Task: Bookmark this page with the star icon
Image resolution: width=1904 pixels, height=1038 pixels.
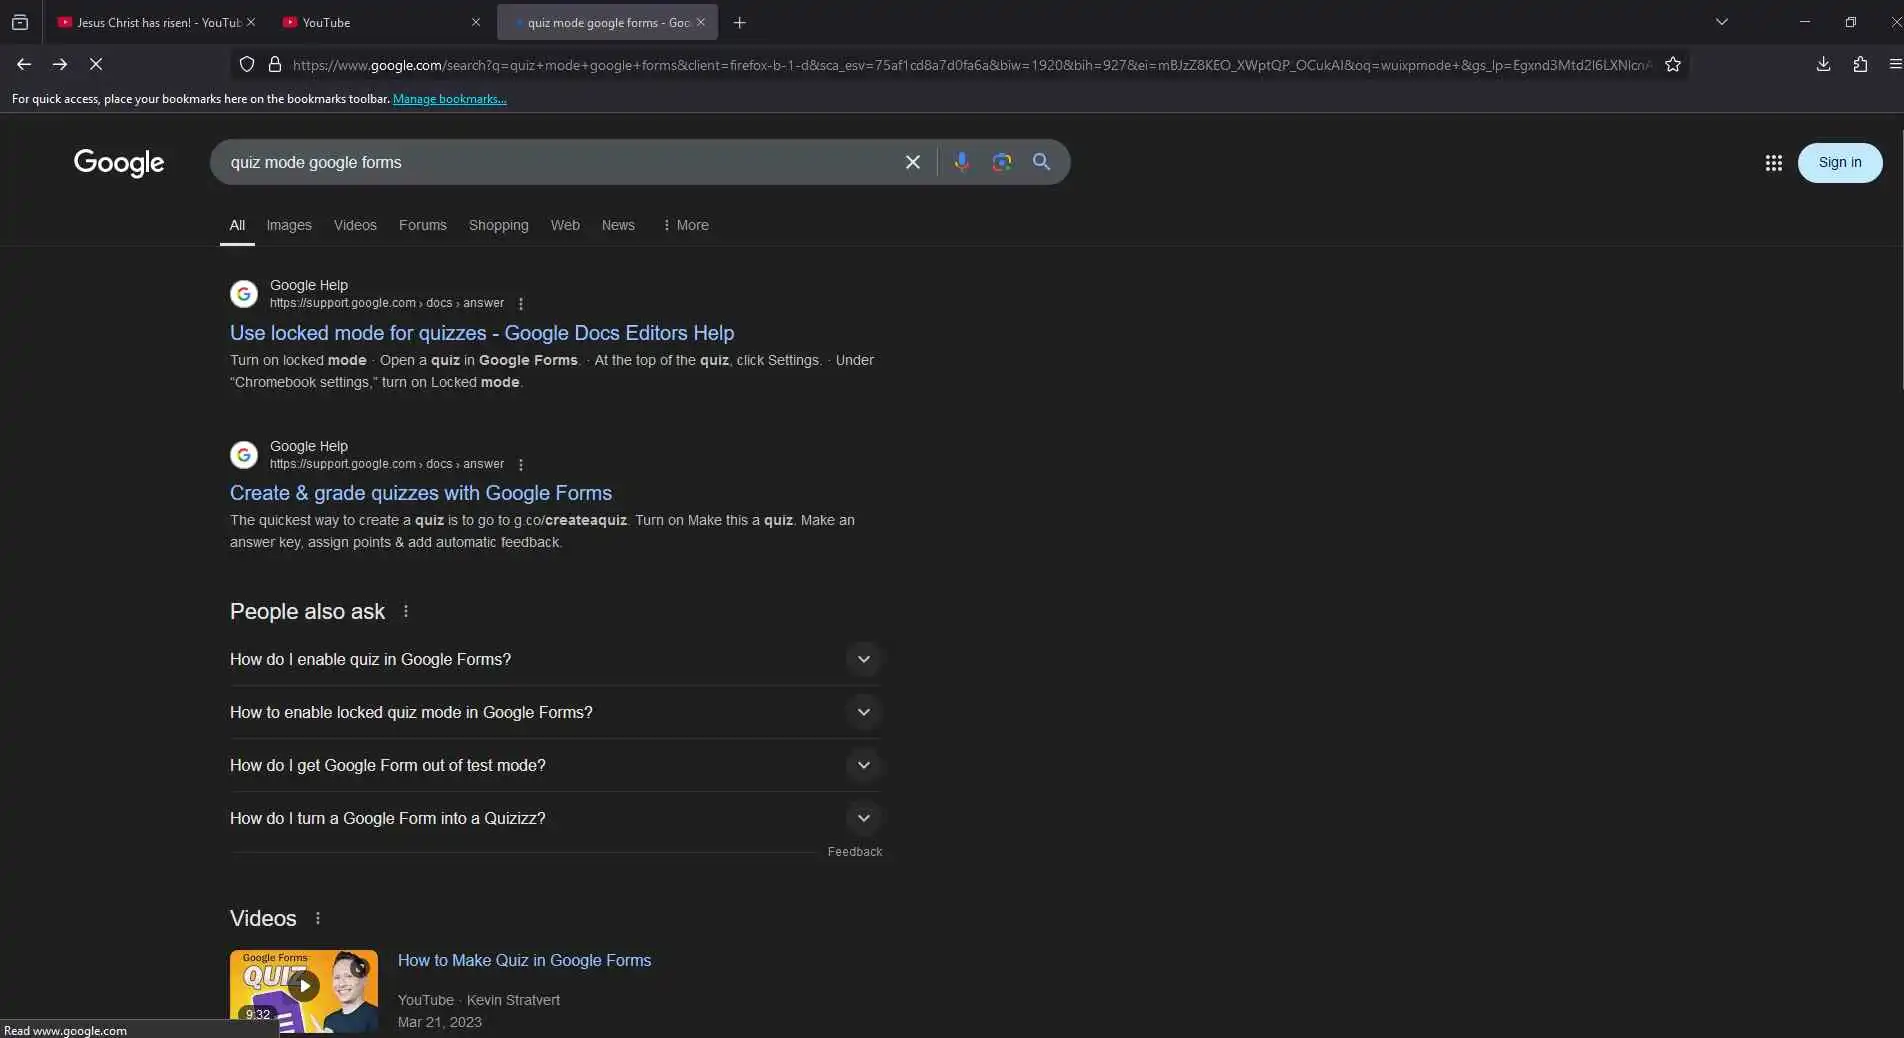Action: (1673, 64)
